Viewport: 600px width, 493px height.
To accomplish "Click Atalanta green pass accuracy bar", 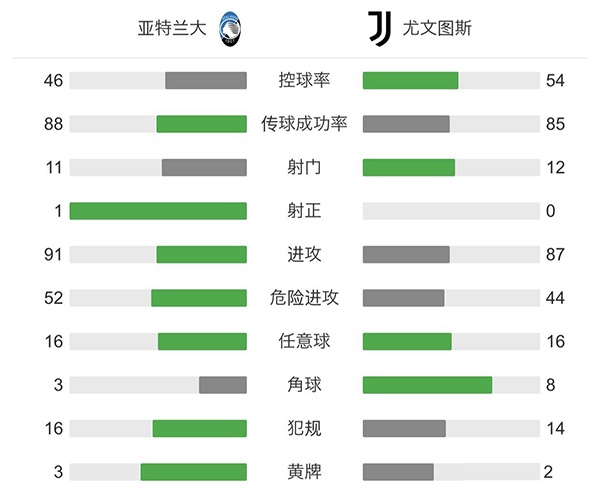I will (x=201, y=124).
